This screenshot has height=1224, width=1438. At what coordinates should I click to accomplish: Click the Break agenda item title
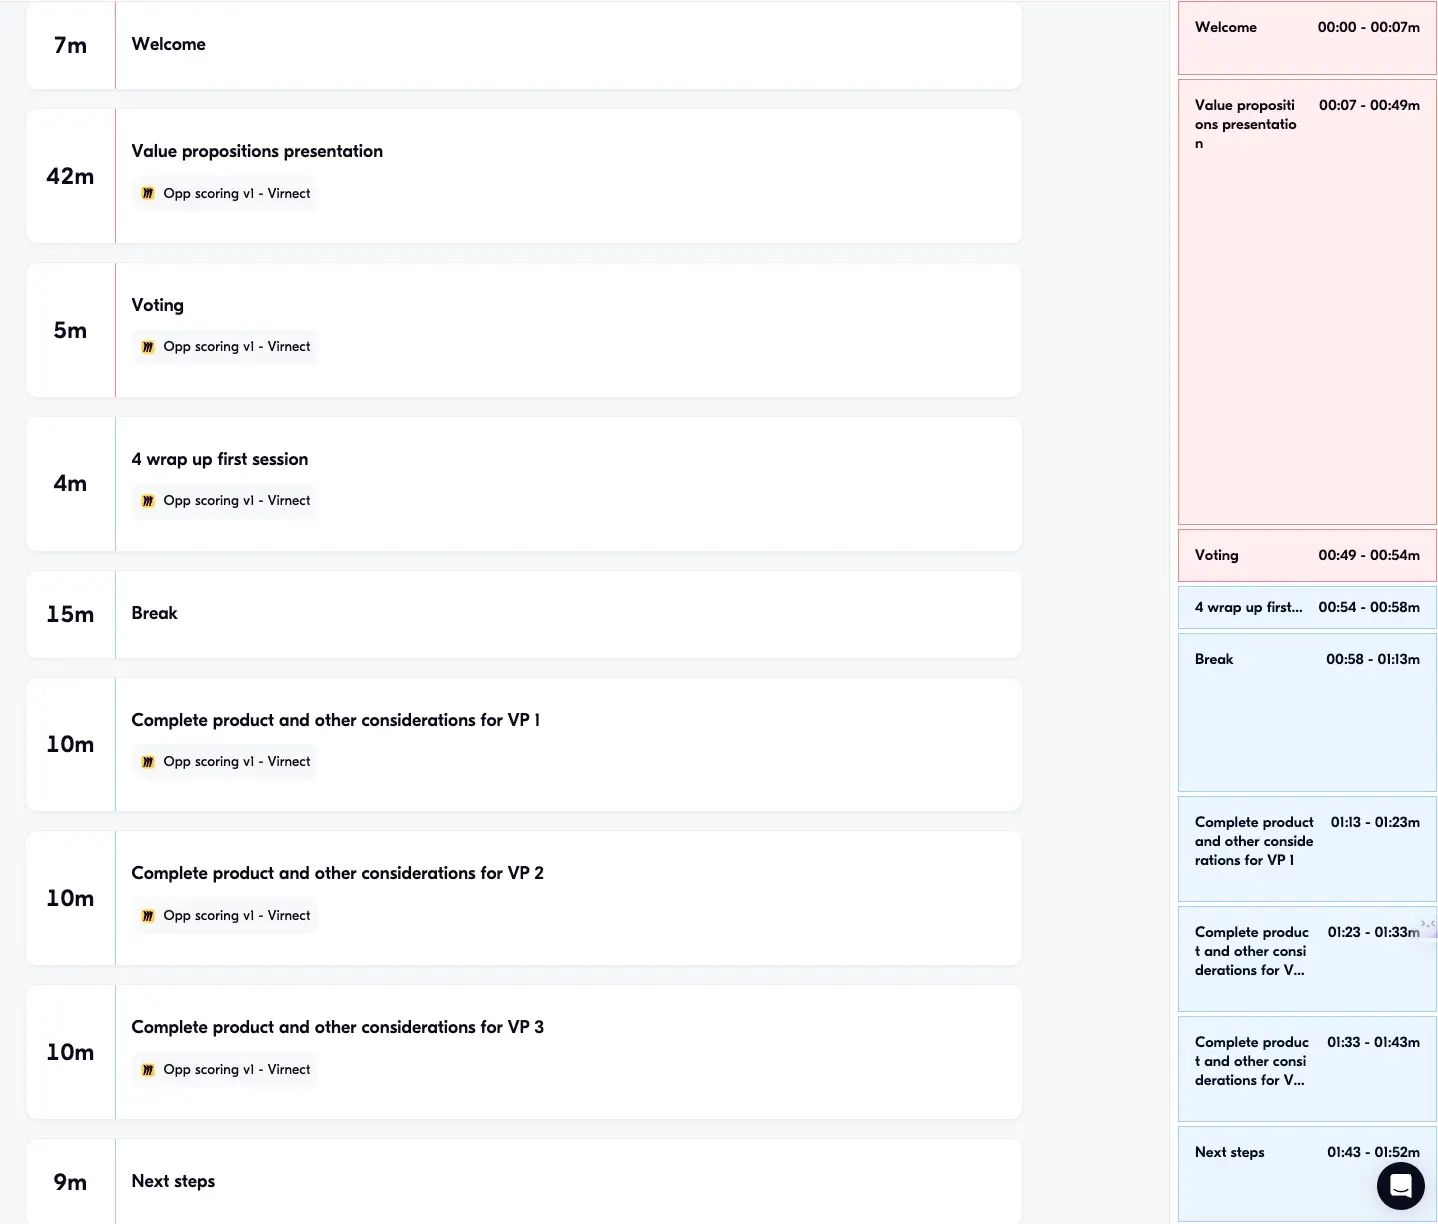(x=154, y=613)
